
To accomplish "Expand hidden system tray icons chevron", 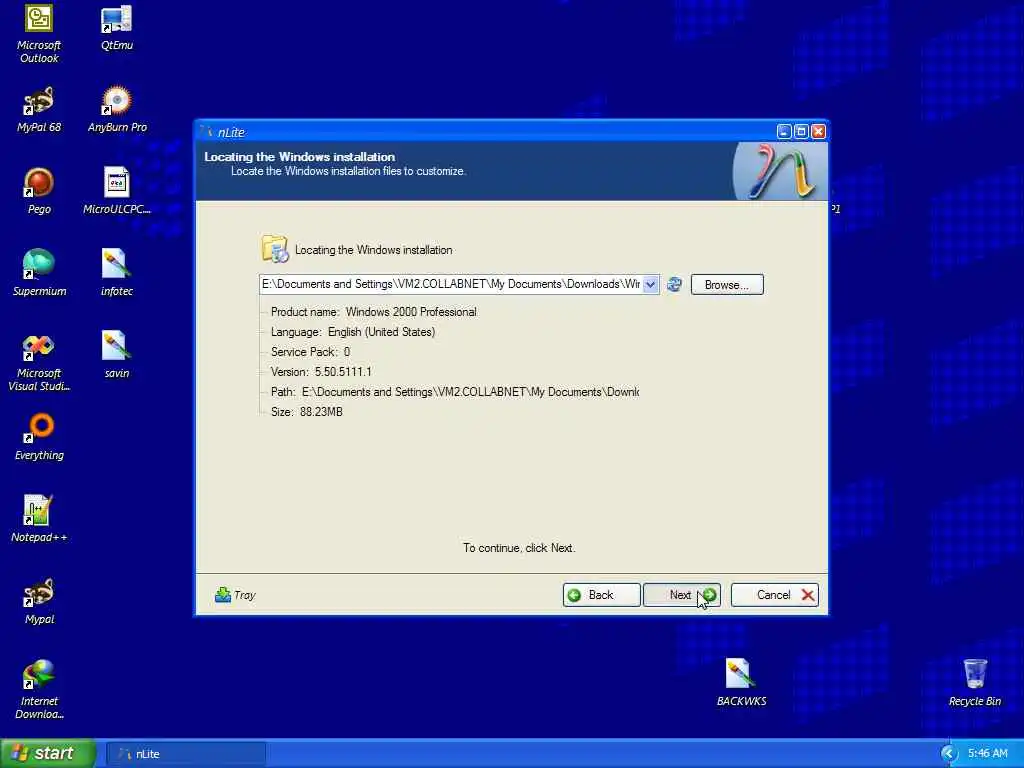I will click(948, 754).
